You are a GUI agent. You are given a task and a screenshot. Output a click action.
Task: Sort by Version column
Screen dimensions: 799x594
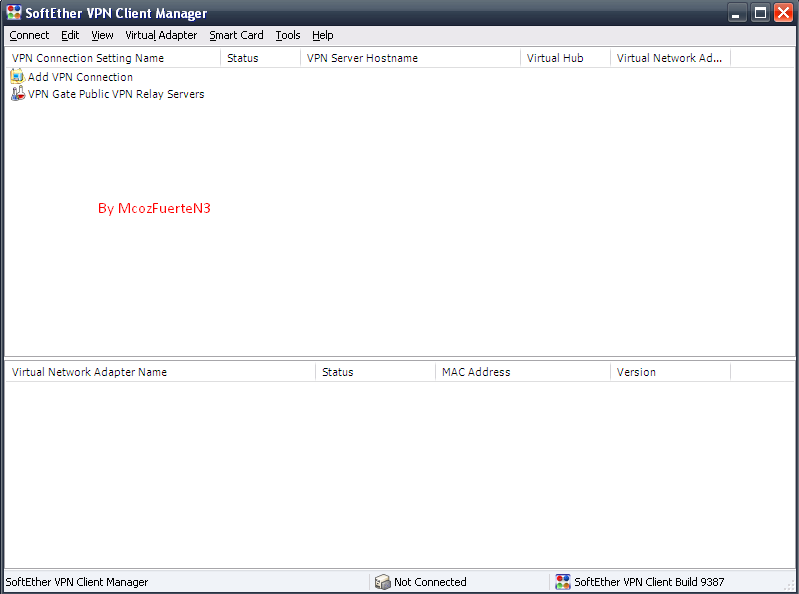(x=670, y=372)
